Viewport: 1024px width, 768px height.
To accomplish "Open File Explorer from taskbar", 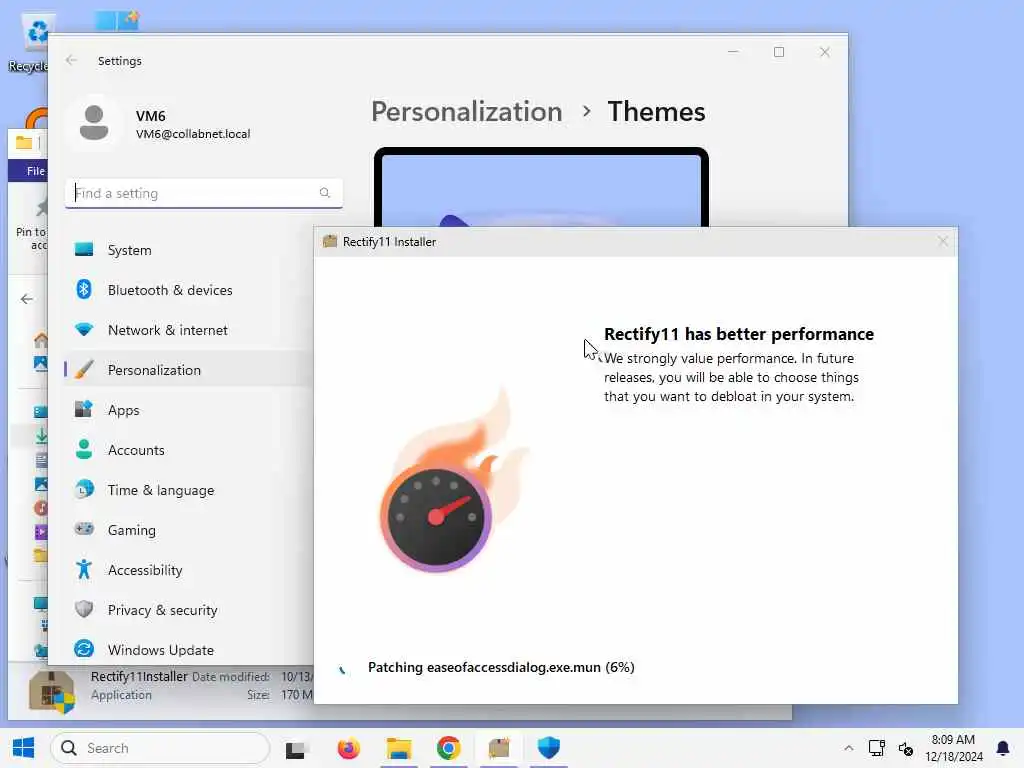I will tap(398, 748).
